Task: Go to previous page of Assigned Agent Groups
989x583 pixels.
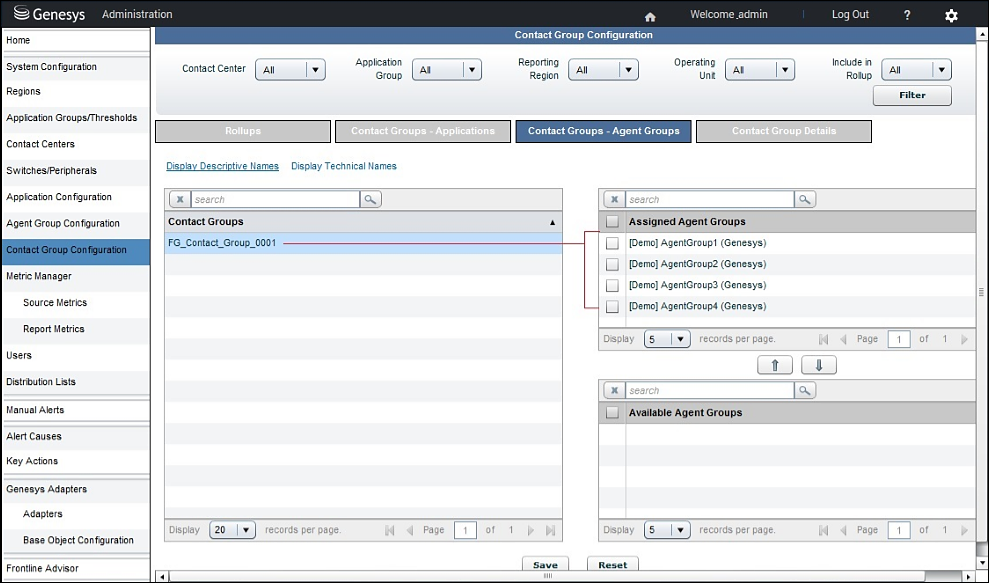Action: 843,339
